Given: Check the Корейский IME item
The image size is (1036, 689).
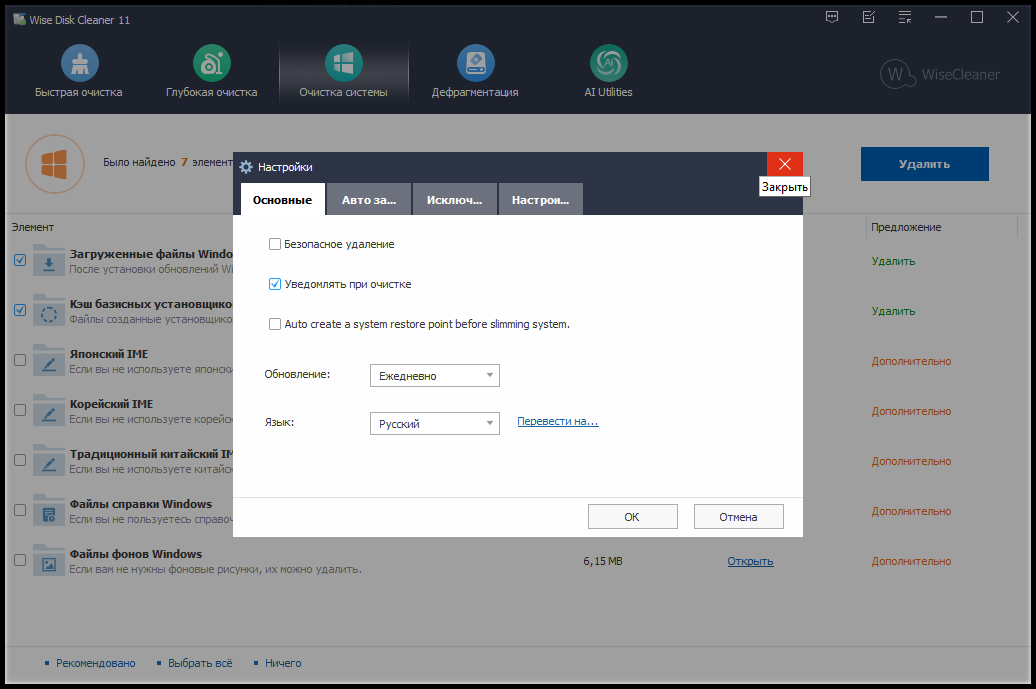Looking at the screenshot, I should coord(20,410).
